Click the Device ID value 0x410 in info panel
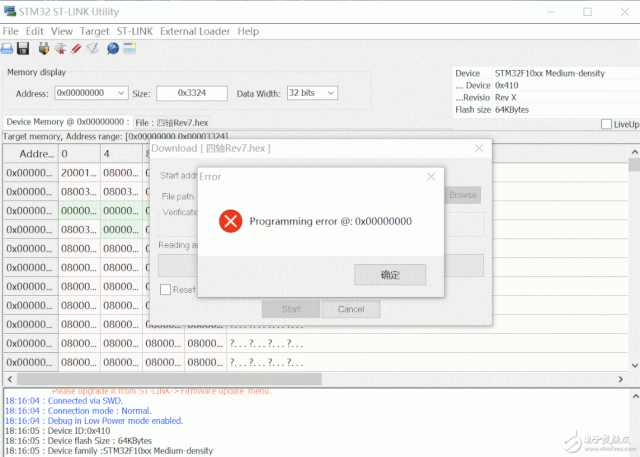640x457 pixels. 506,85
